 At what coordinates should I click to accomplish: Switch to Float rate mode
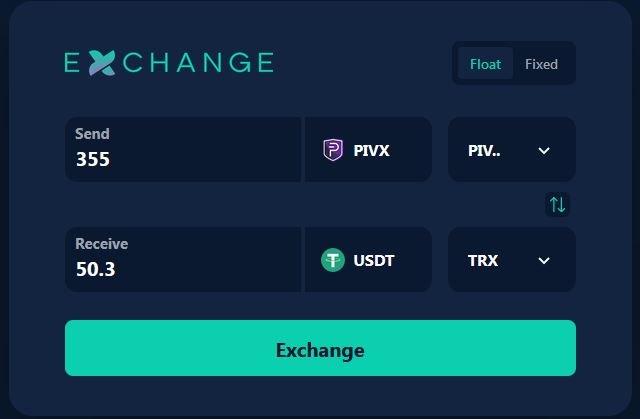coord(486,64)
